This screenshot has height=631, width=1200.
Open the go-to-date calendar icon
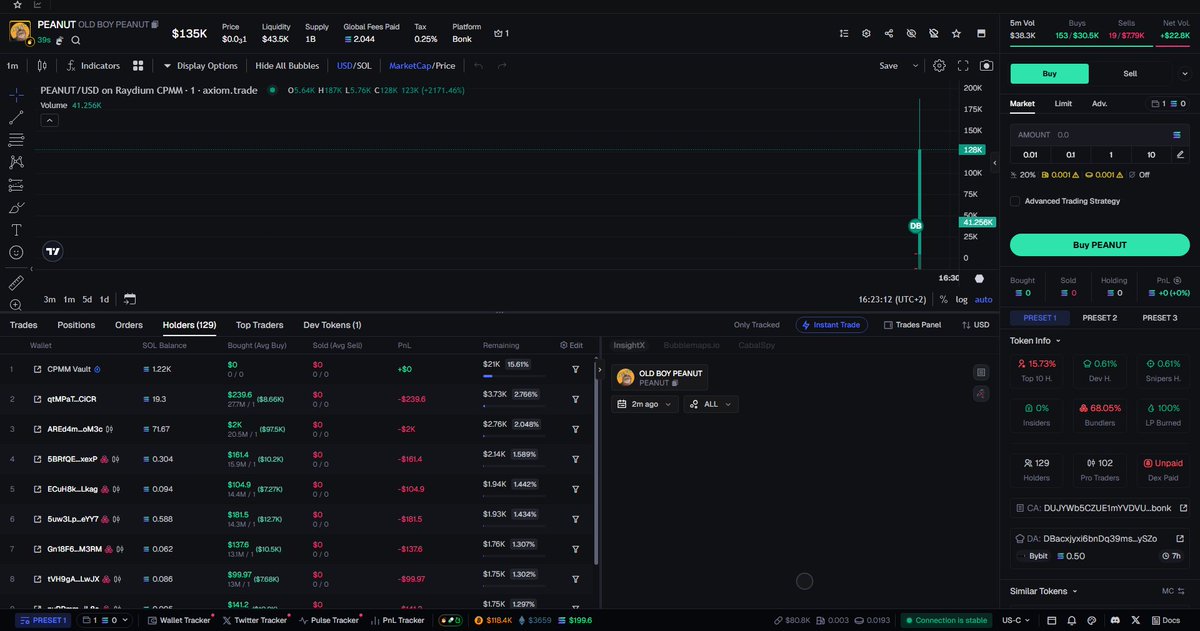130,299
